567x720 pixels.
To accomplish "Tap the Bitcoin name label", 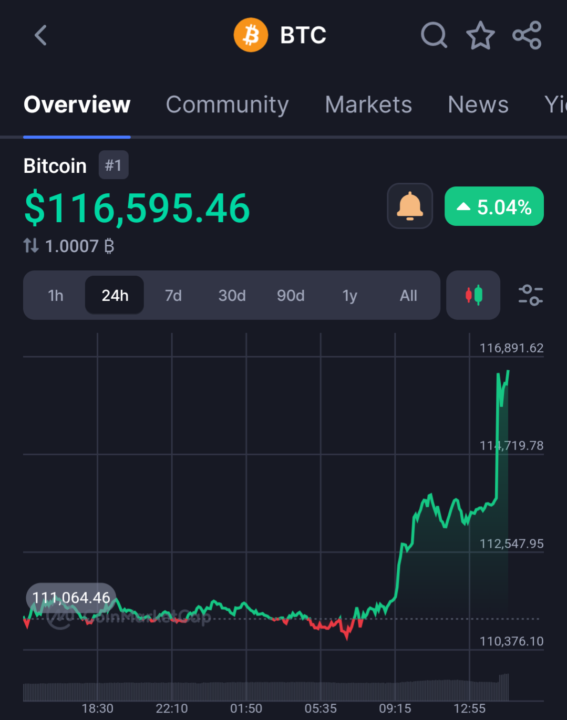I will (55, 166).
